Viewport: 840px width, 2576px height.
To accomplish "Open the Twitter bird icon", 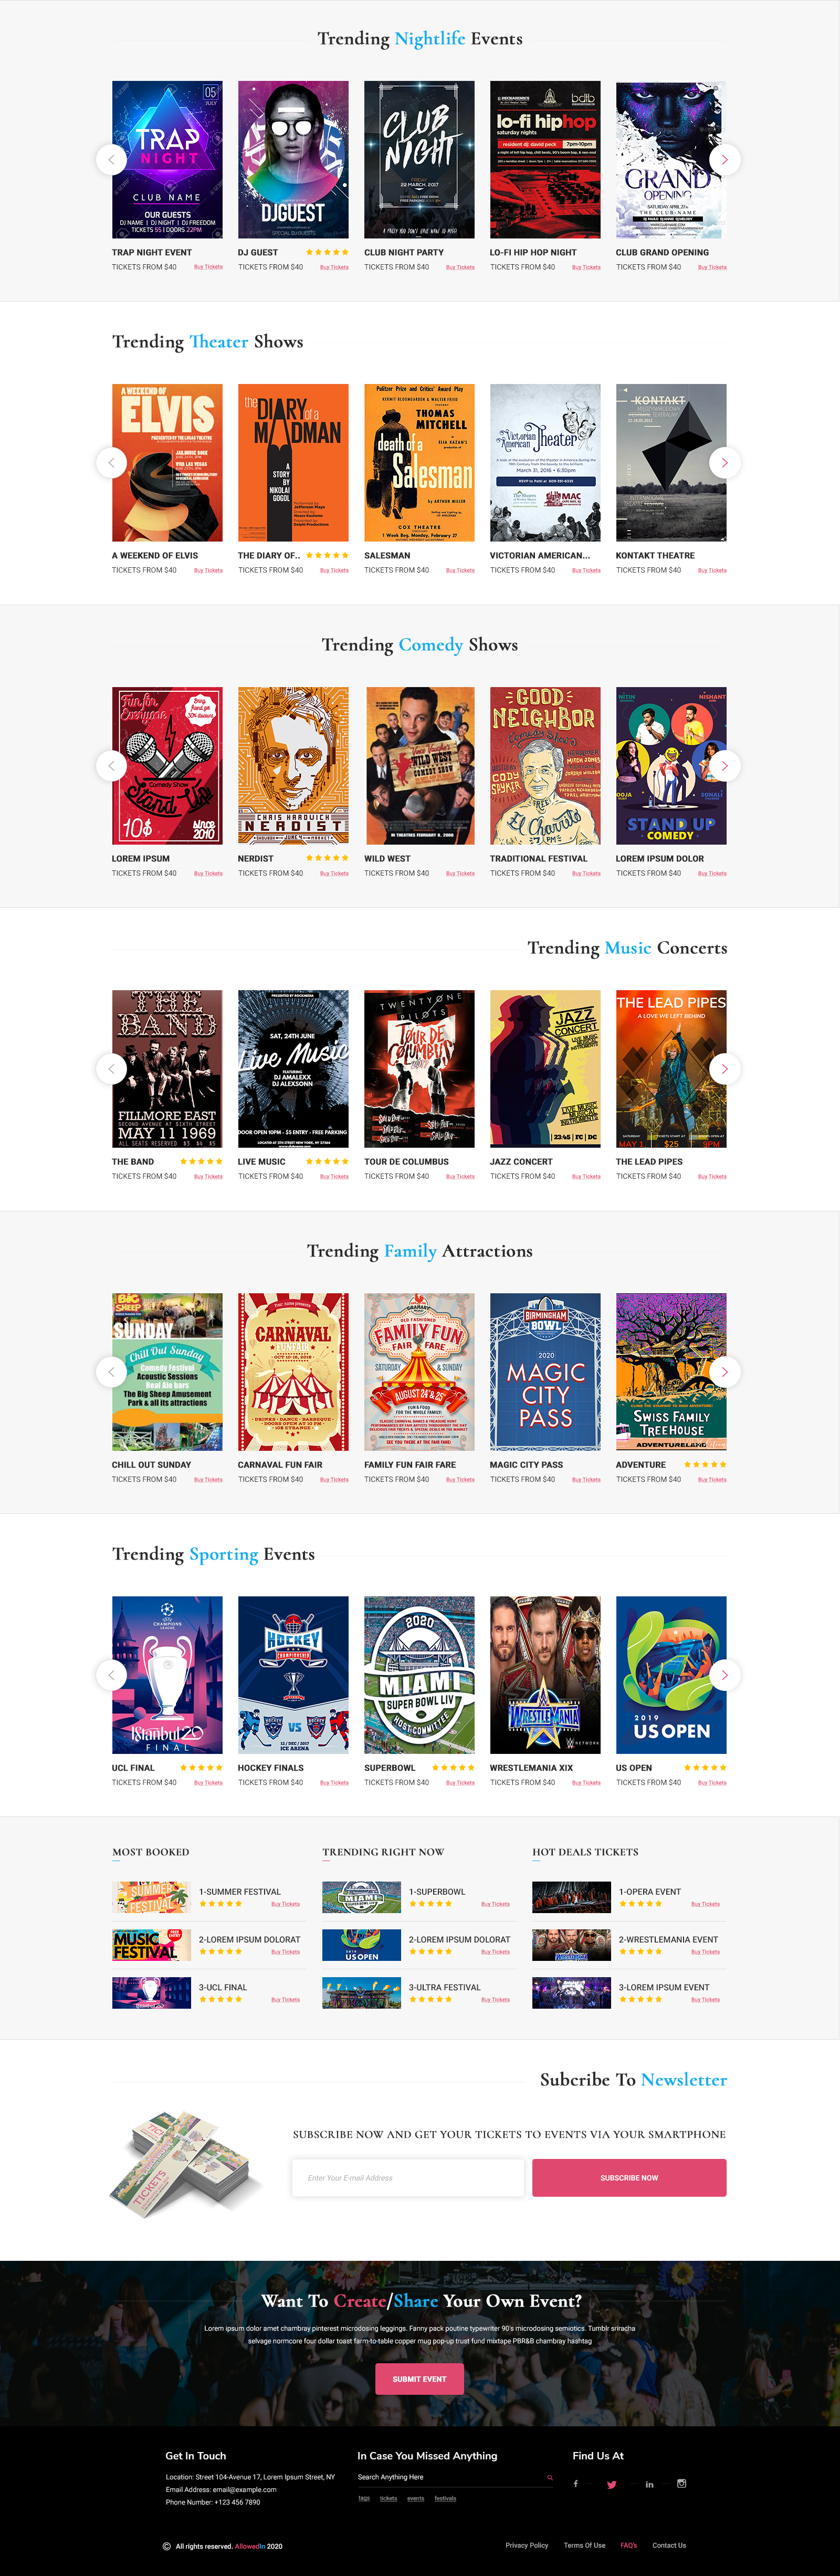I will click(x=611, y=2484).
